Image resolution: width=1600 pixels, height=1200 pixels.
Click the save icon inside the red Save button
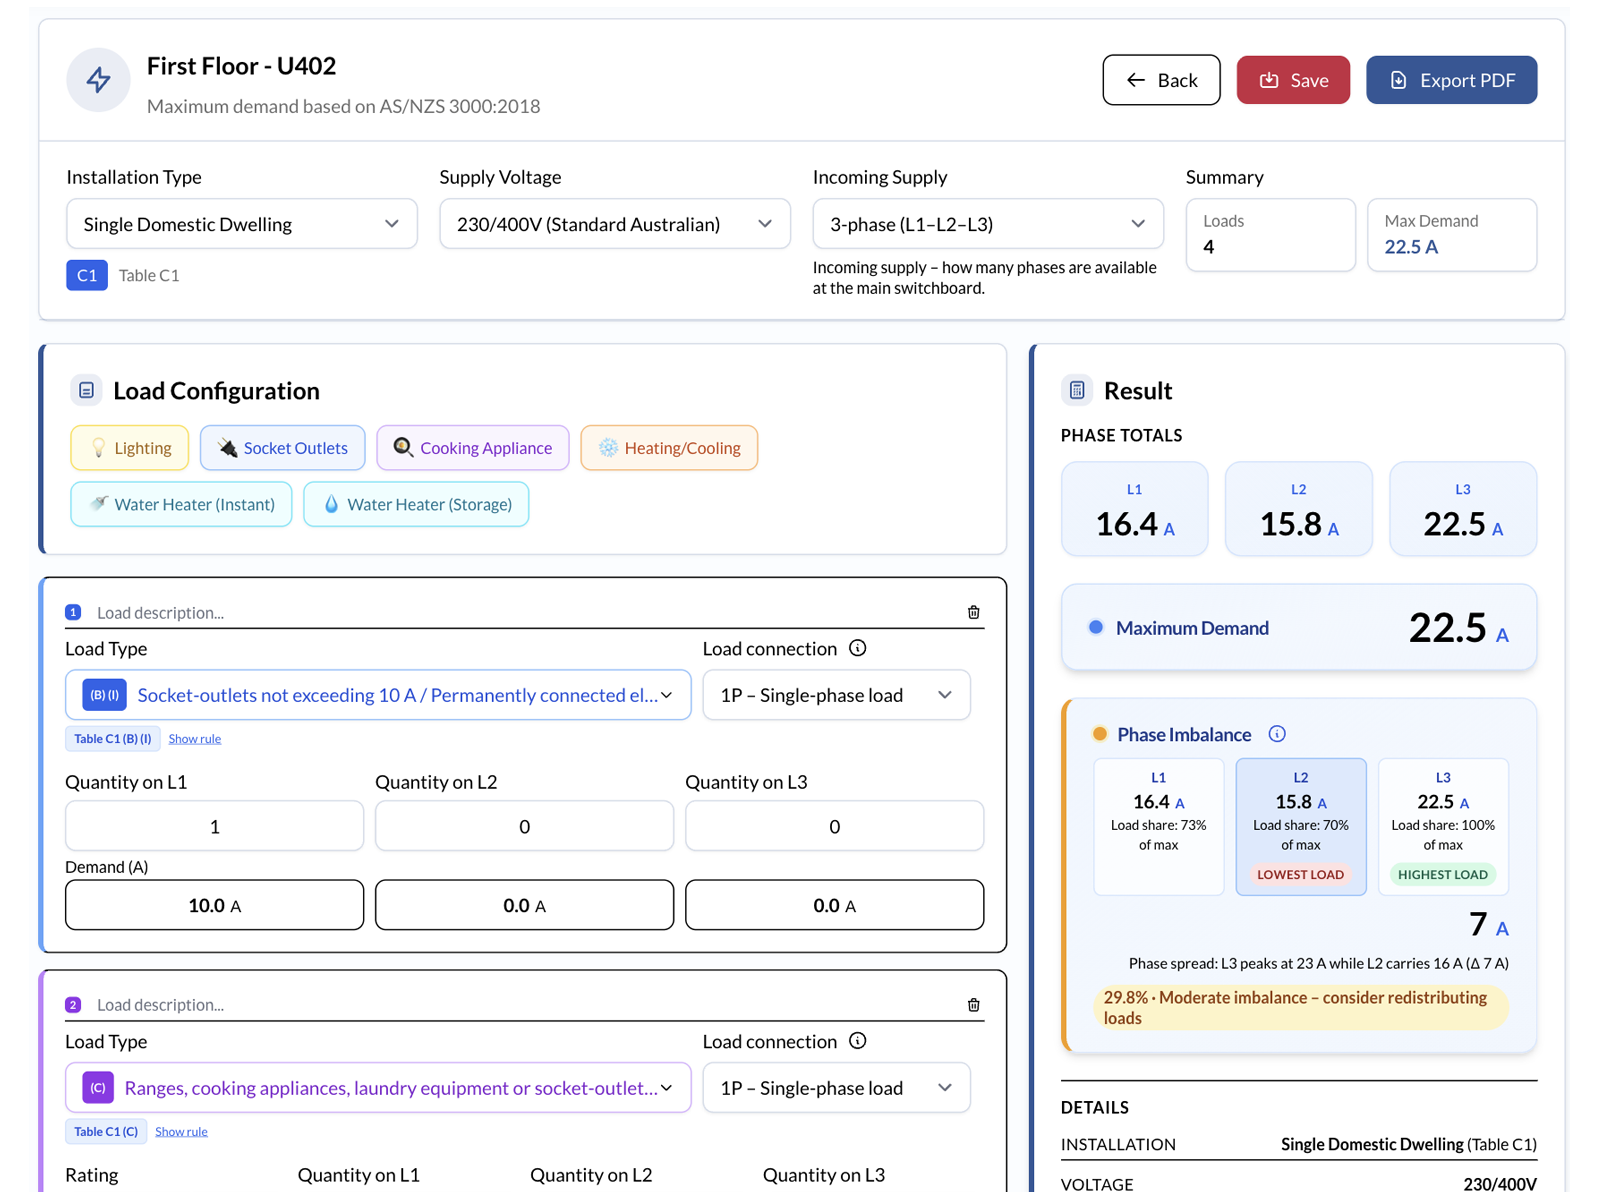[1271, 80]
